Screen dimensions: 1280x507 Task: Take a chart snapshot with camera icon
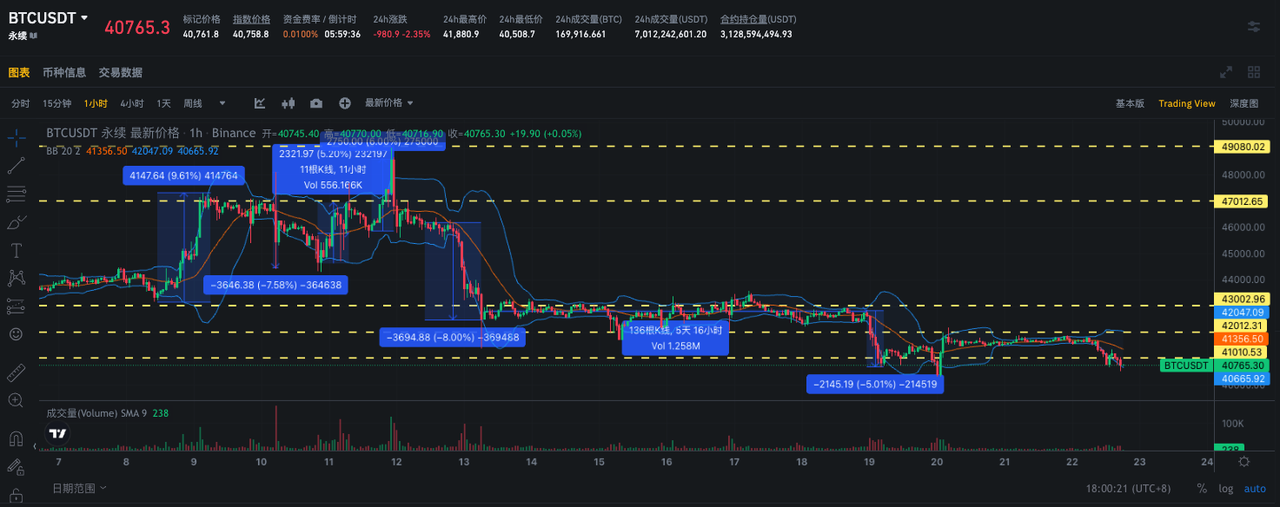point(316,103)
